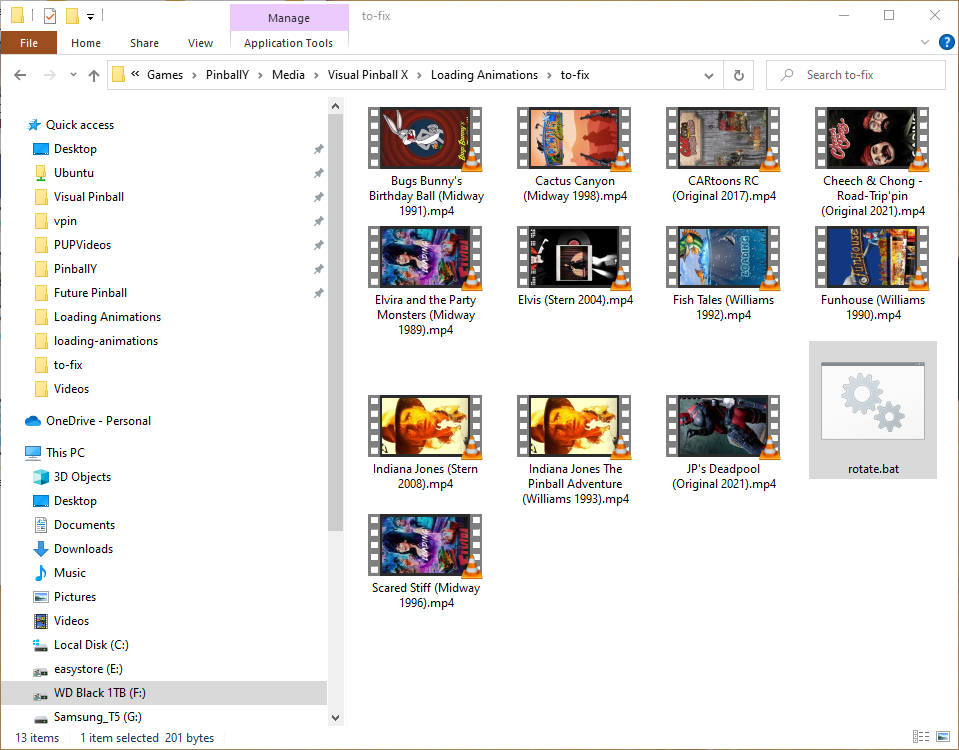Open Samsung_T5 (G:) drive
This screenshot has width=959, height=750.
tap(97, 717)
